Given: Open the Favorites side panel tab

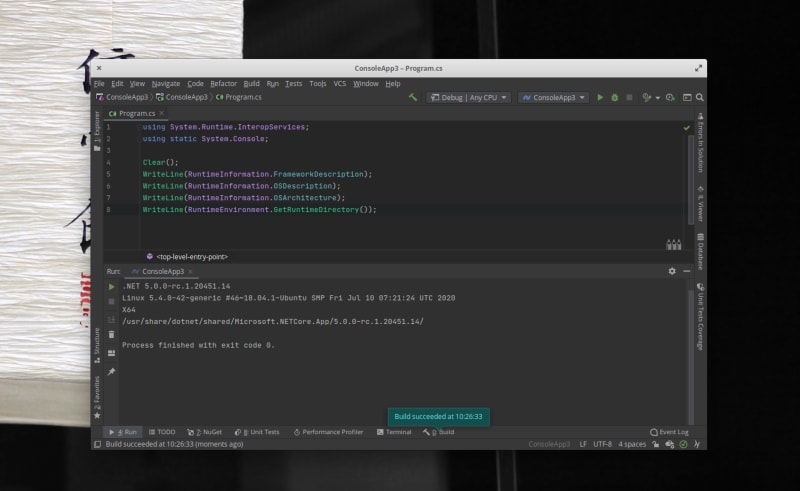Looking at the screenshot, I should coord(97,397).
